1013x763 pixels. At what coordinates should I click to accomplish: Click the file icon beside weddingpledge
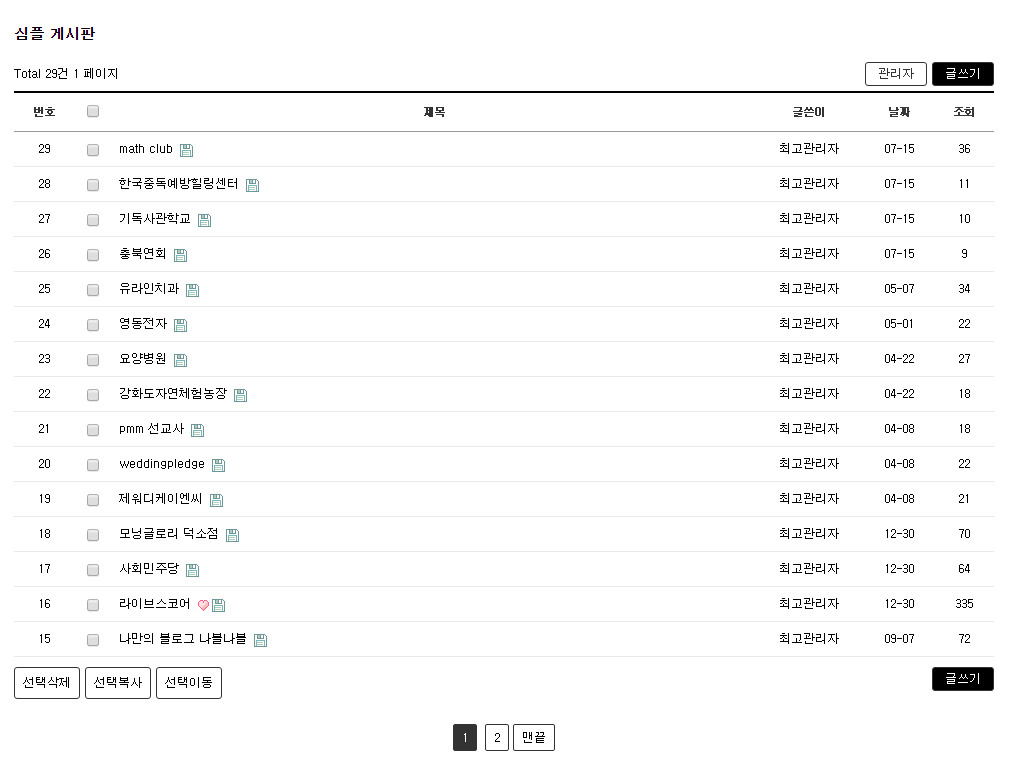pyautogui.click(x=218, y=465)
